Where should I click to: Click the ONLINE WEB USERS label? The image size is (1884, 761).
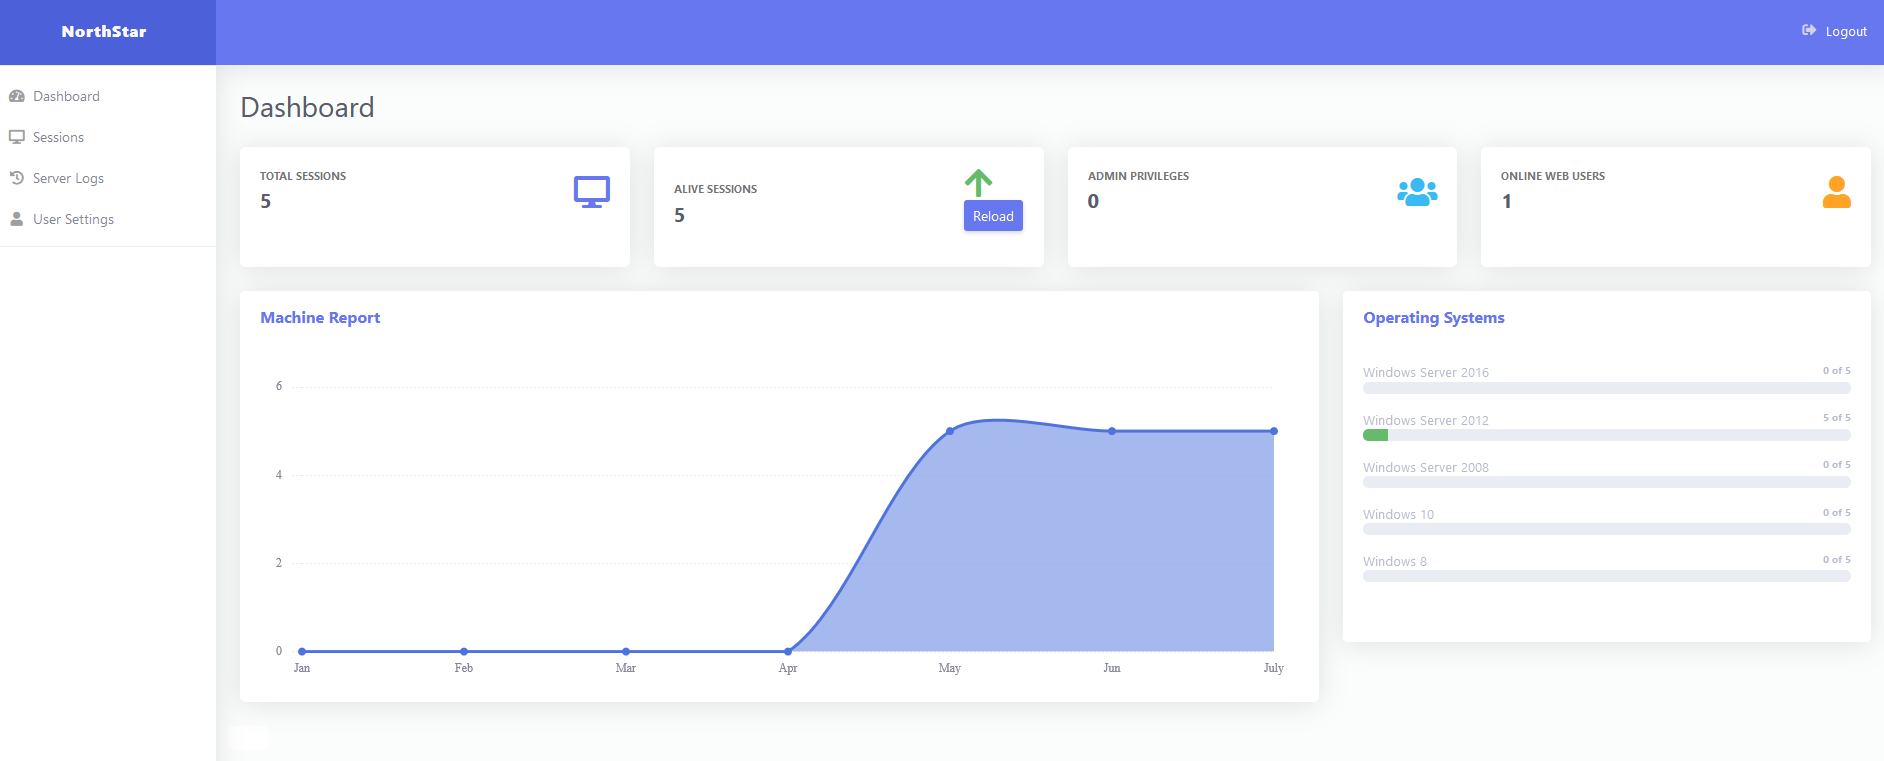pos(1553,176)
